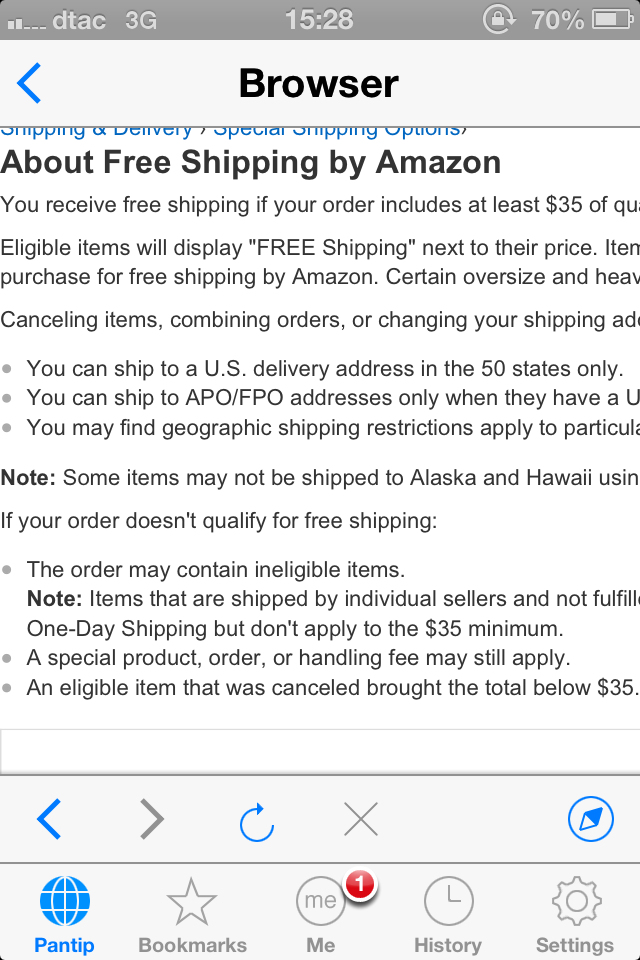Open the Shipping & Delivery breadcrumb link
This screenshot has width=640, height=960.
coord(96,132)
